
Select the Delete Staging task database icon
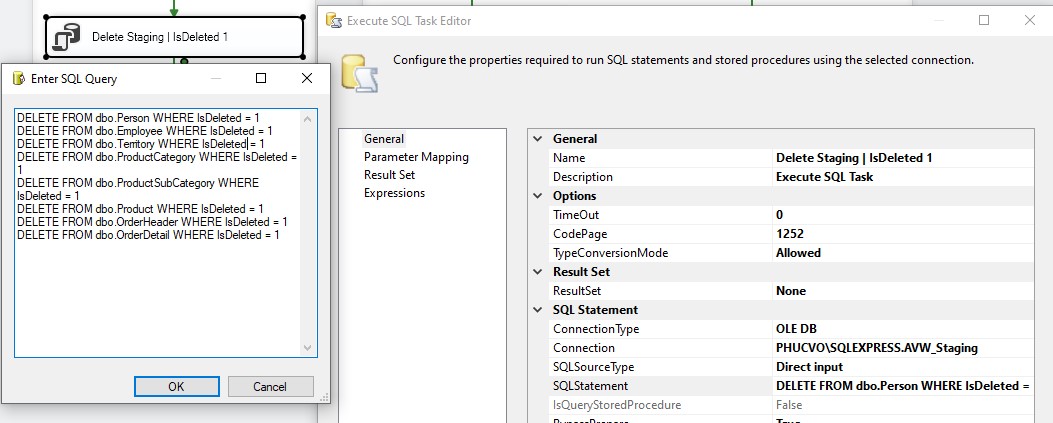point(66,38)
